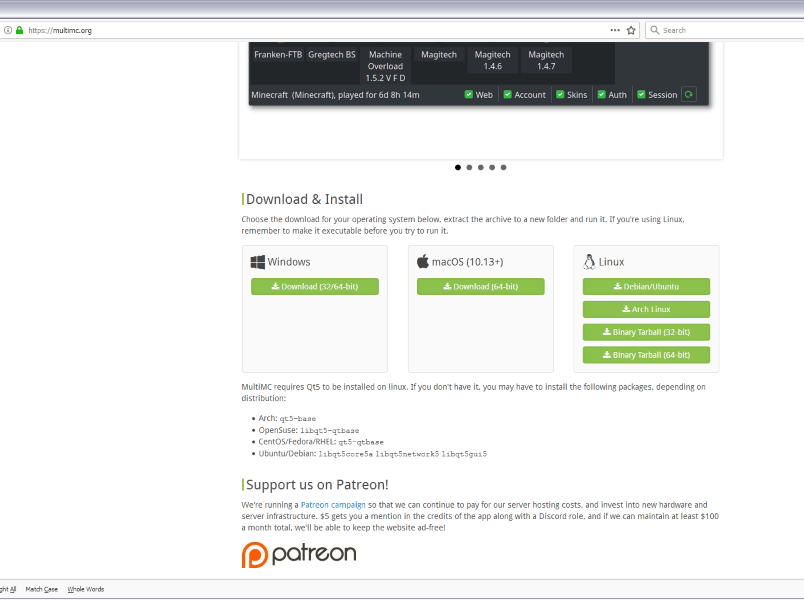The height and width of the screenshot is (600, 804).
Task: Click the Ubuntu/Debian package list line
Action: [373, 454]
